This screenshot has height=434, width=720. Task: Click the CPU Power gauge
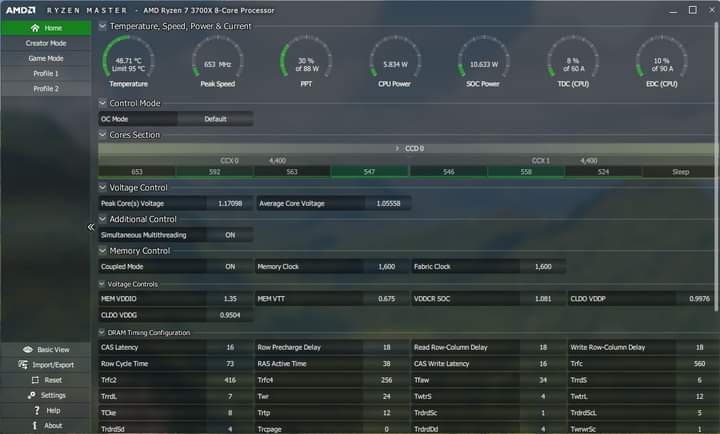tap(394, 62)
